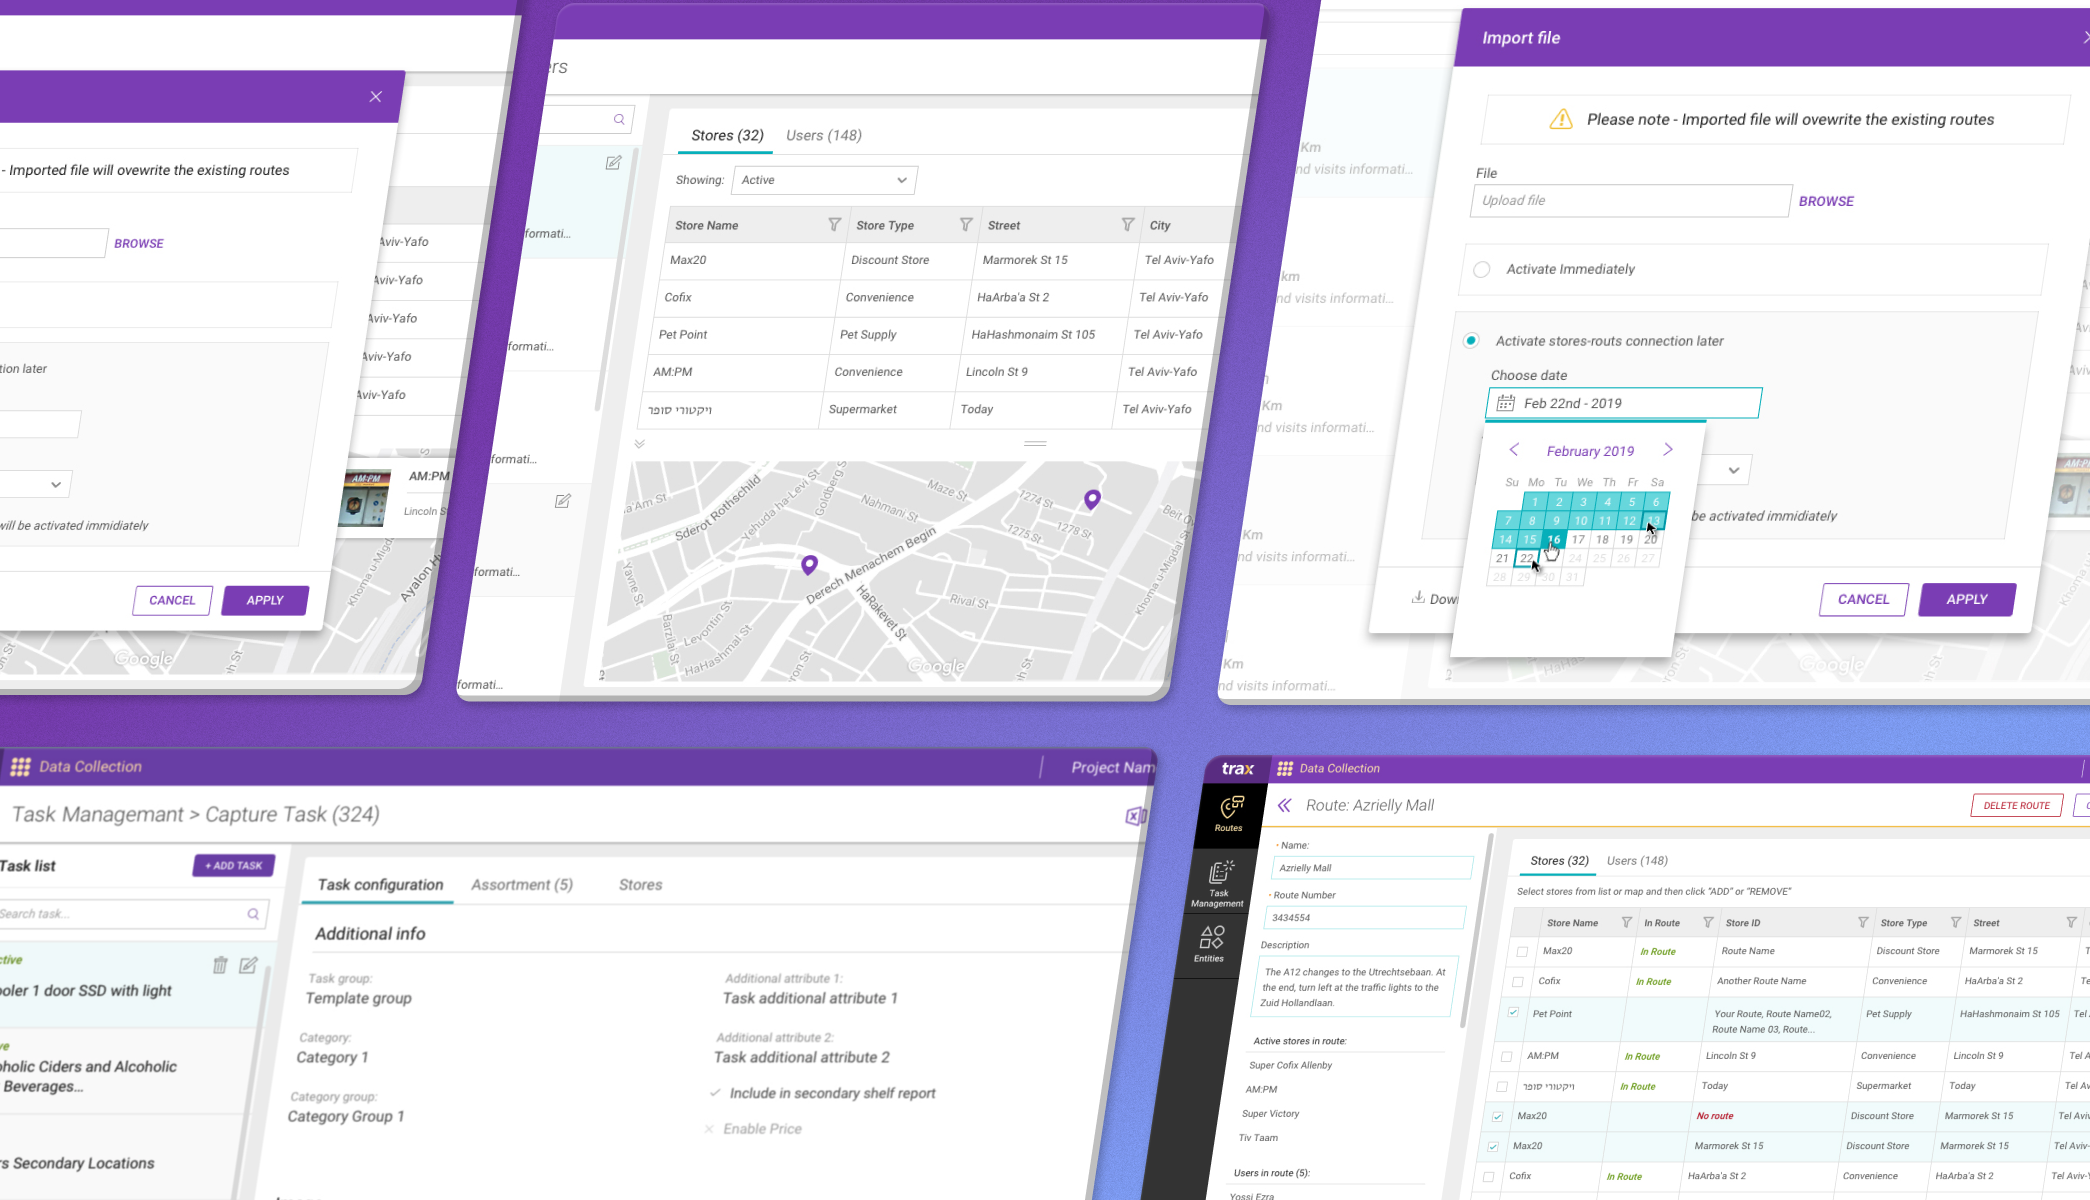Click the DELETE ROUTE button
The image size is (2090, 1200).
click(2016, 805)
